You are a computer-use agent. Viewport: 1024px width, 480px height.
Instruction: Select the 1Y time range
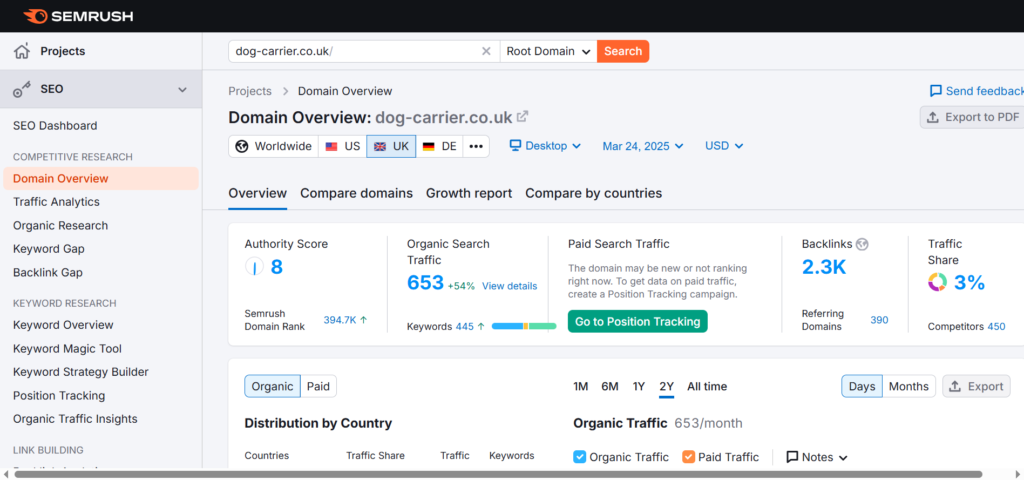click(639, 387)
